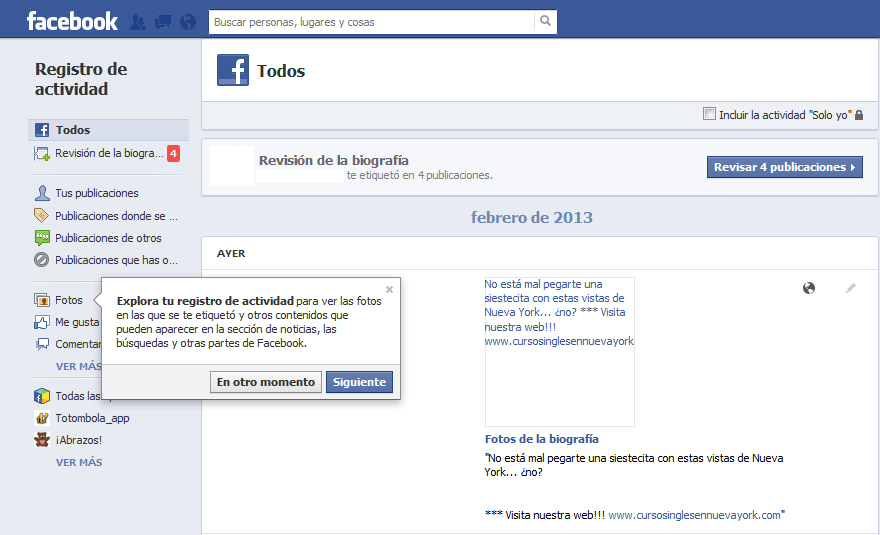
Task: Click the hidden posts circle-slash icon
Action: [42, 260]
